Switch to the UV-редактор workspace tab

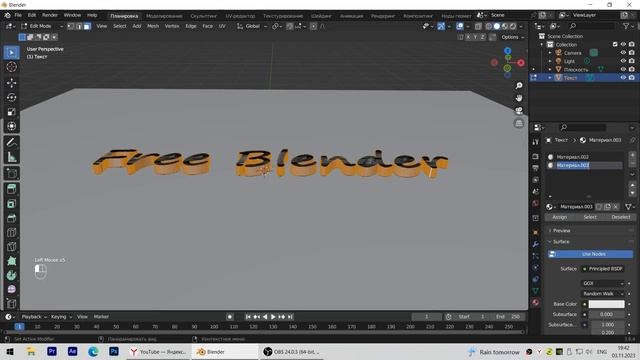tap(240, 16)
